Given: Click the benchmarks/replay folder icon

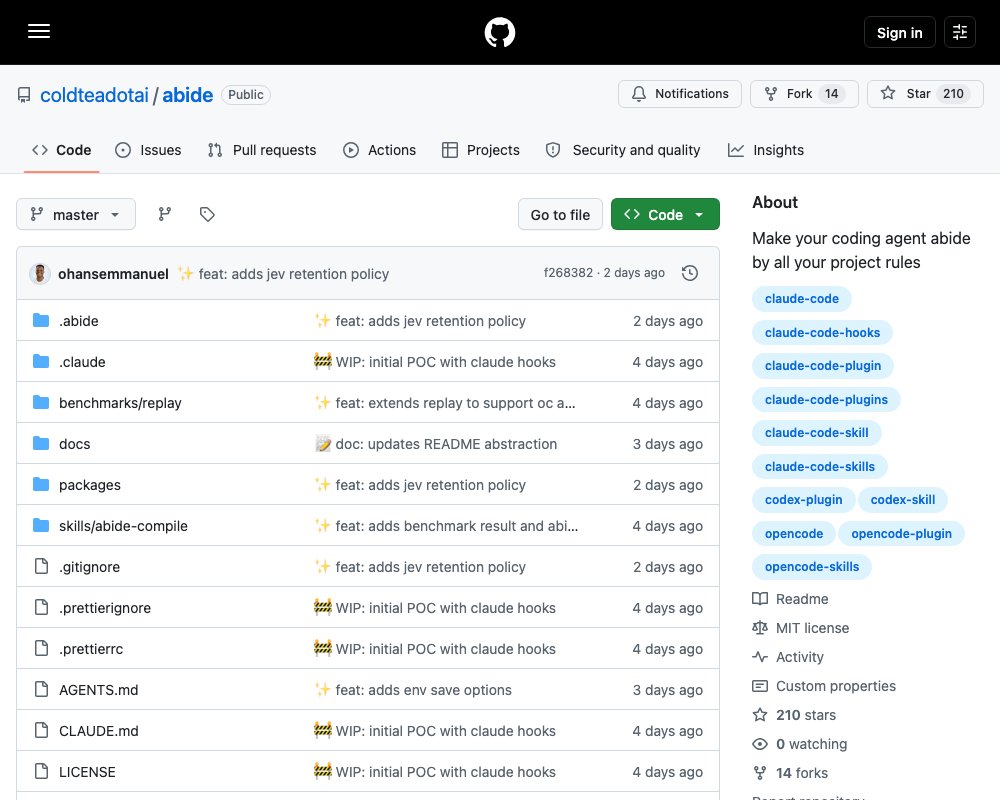Looking at the screenshot, I should 41,403.
